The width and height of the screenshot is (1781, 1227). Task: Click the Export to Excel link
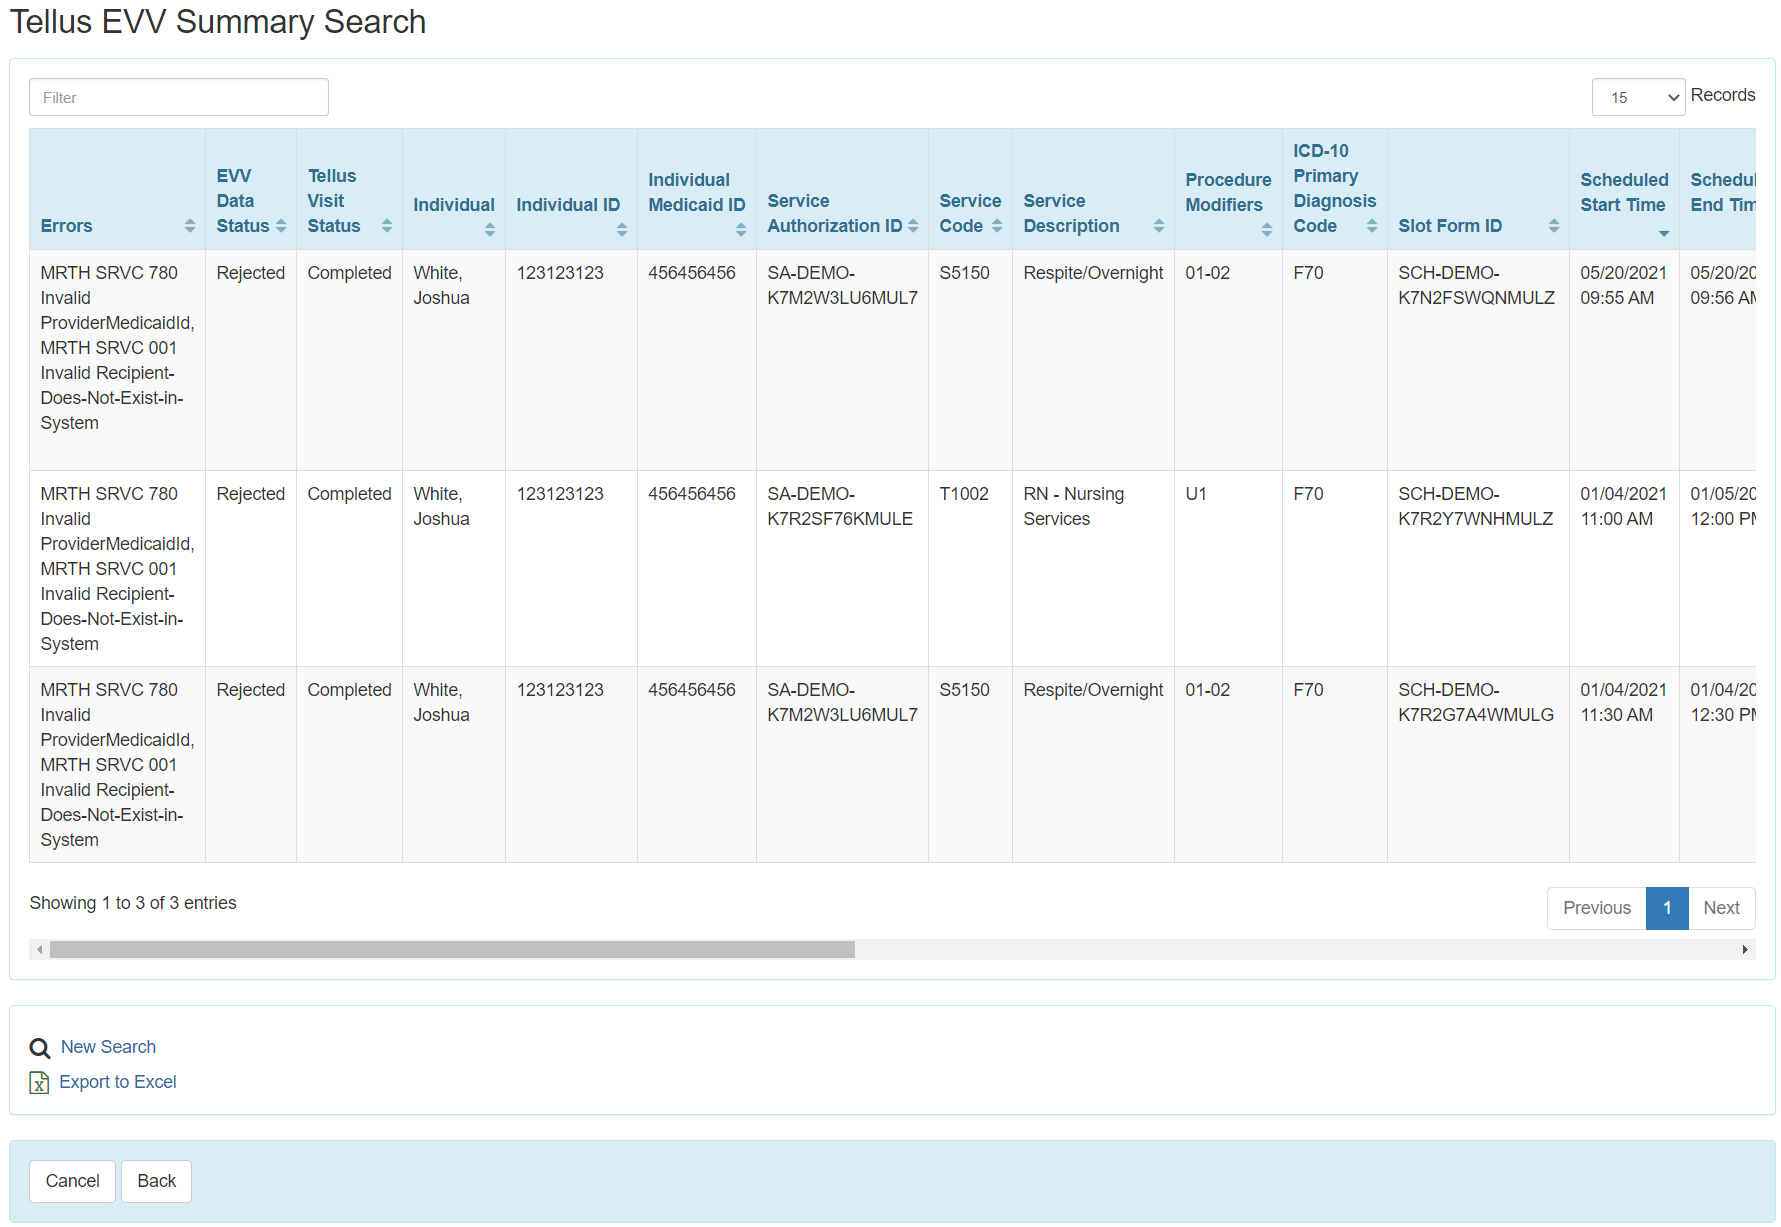118,1082
